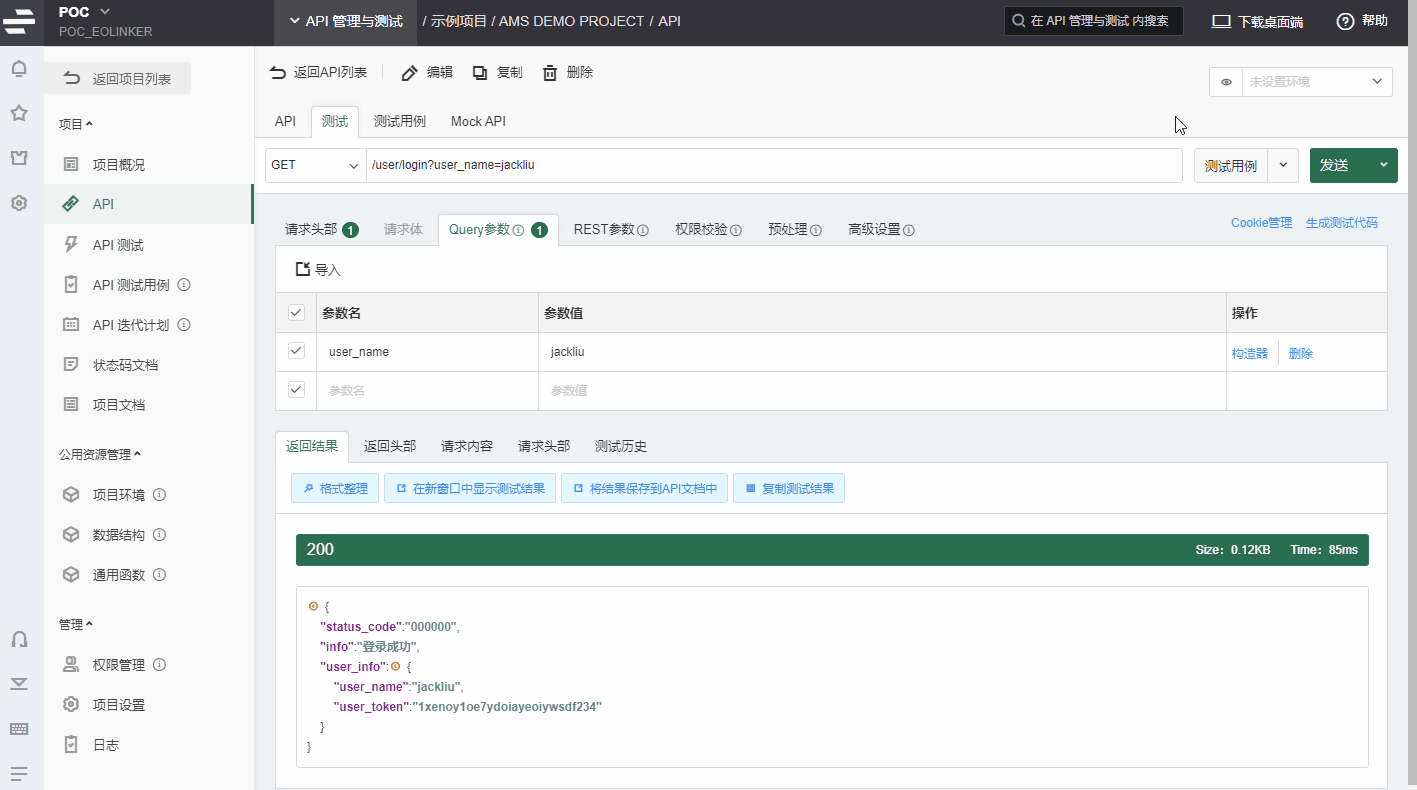1417x790 pixels.
Task: Open the Cookie管理 link
Action: pos(1261,223)
